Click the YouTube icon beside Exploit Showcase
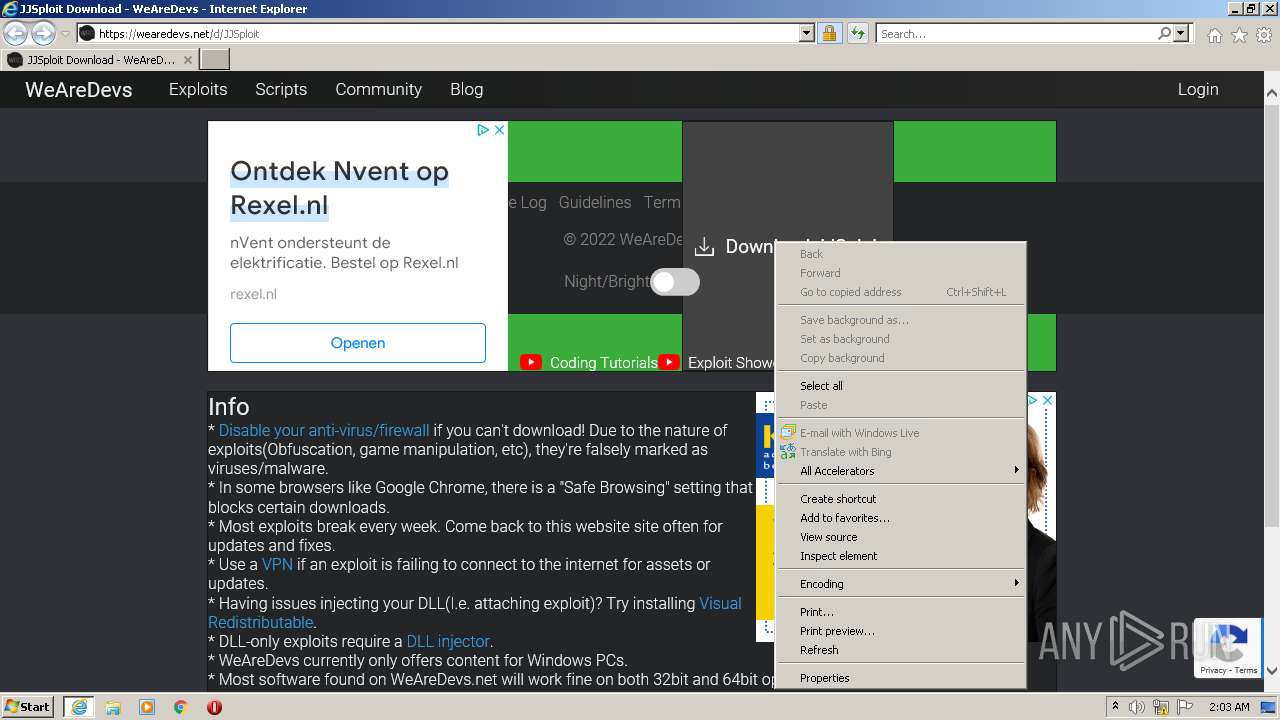Viewport: 1280px width, 720px height. [x=669, y=363]
